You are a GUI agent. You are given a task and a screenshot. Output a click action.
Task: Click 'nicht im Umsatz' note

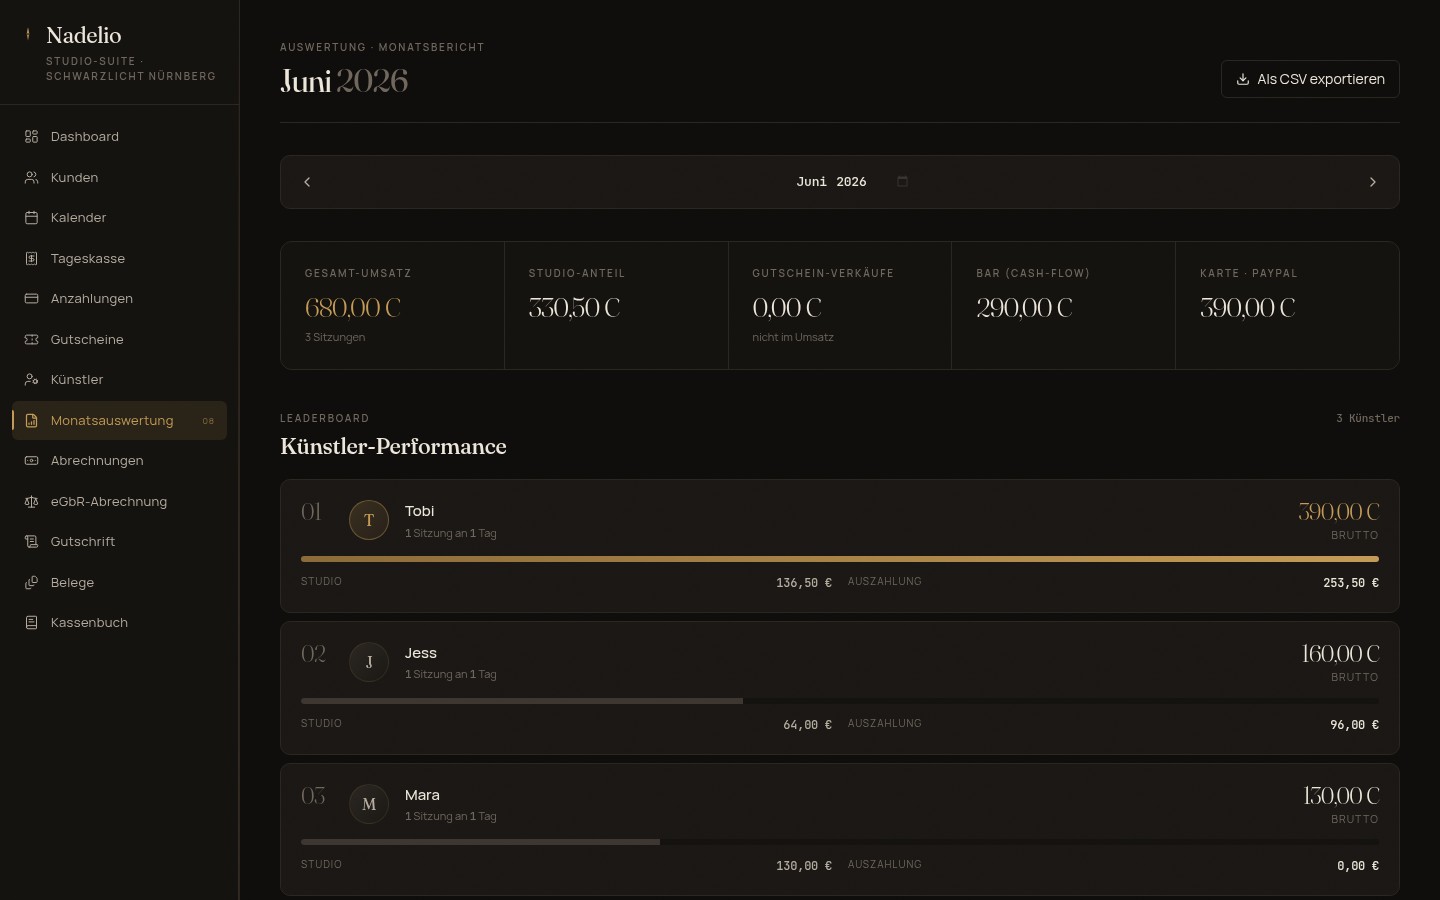point(793,337)
